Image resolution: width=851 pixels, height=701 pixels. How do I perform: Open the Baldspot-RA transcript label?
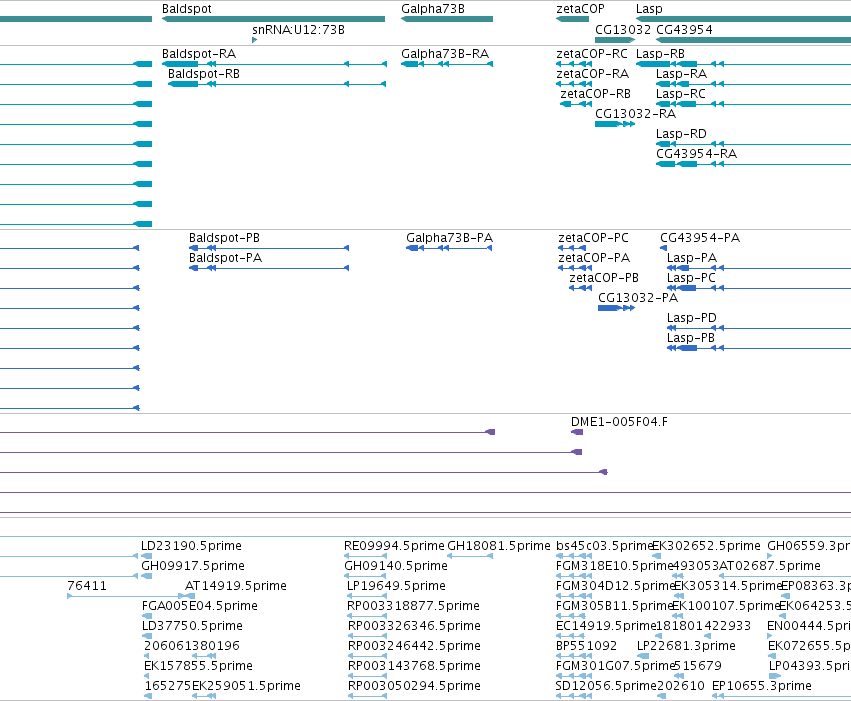click(199, 54)
